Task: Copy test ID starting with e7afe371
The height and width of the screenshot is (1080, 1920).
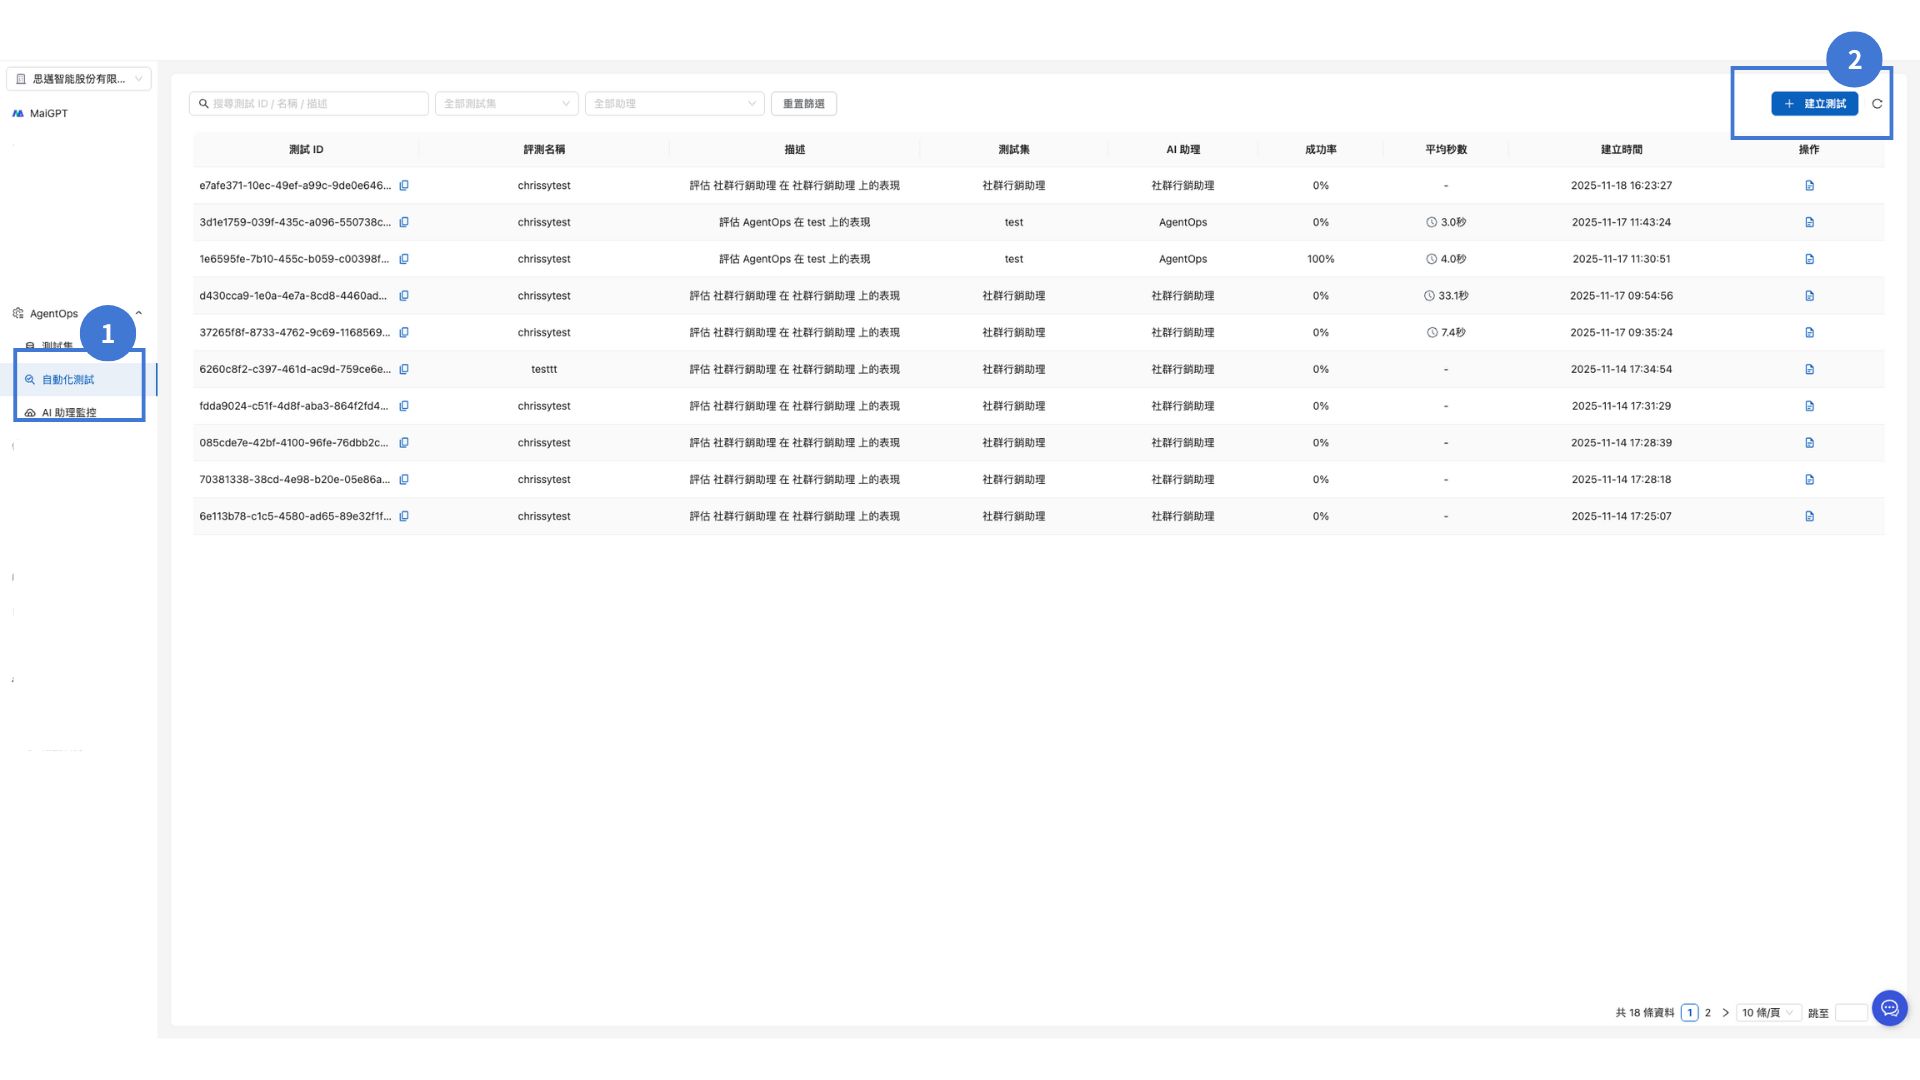Action: (404, 186)
